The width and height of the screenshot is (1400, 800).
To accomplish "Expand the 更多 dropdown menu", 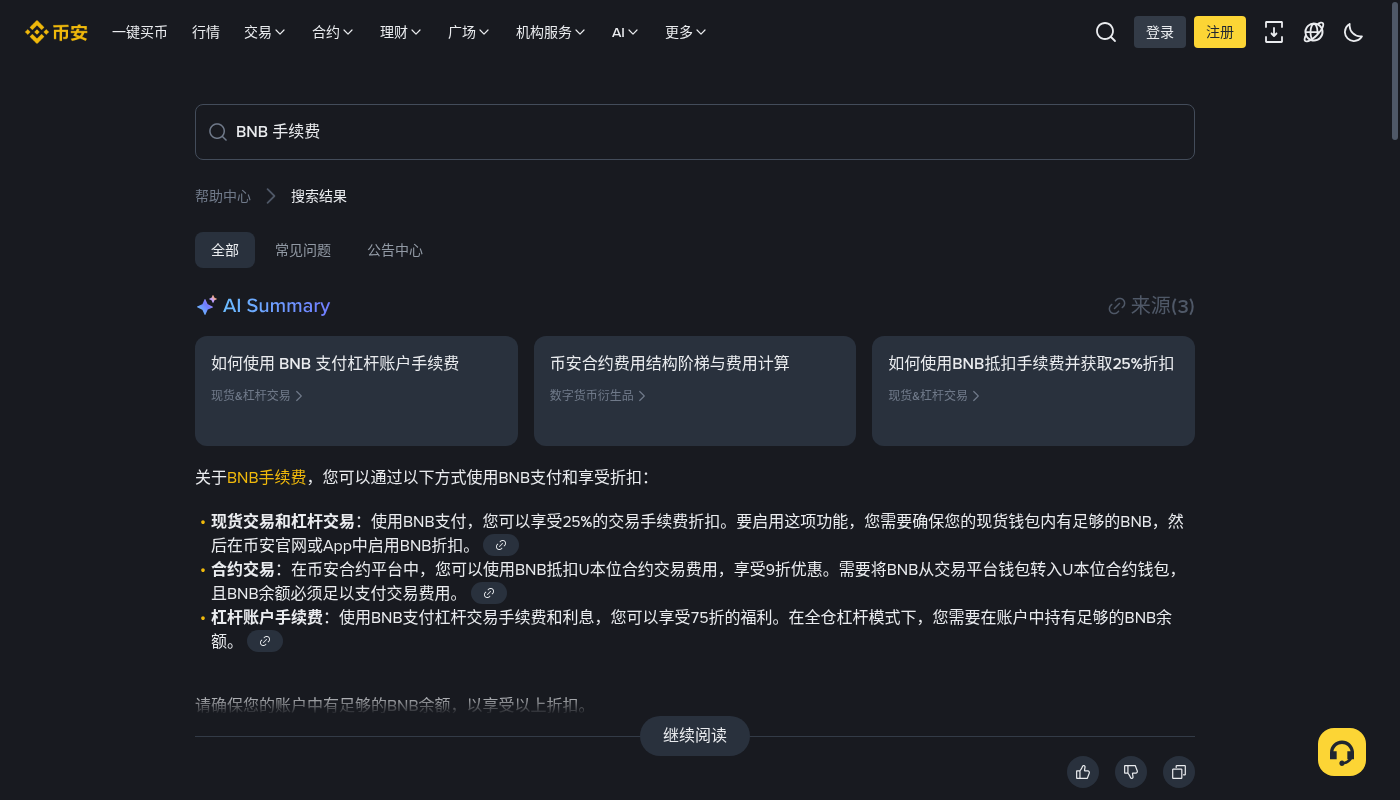I will point(686,32).
